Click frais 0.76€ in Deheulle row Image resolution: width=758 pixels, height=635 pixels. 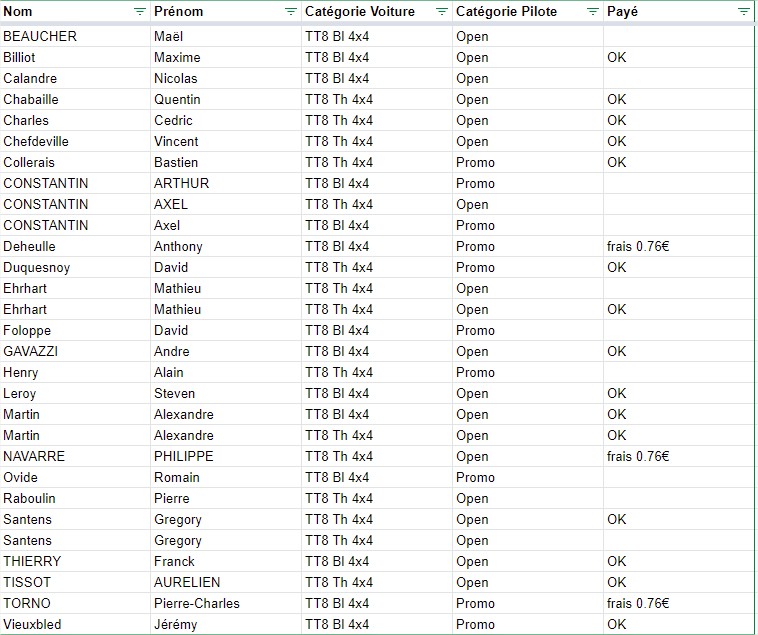tap(679, 246)
